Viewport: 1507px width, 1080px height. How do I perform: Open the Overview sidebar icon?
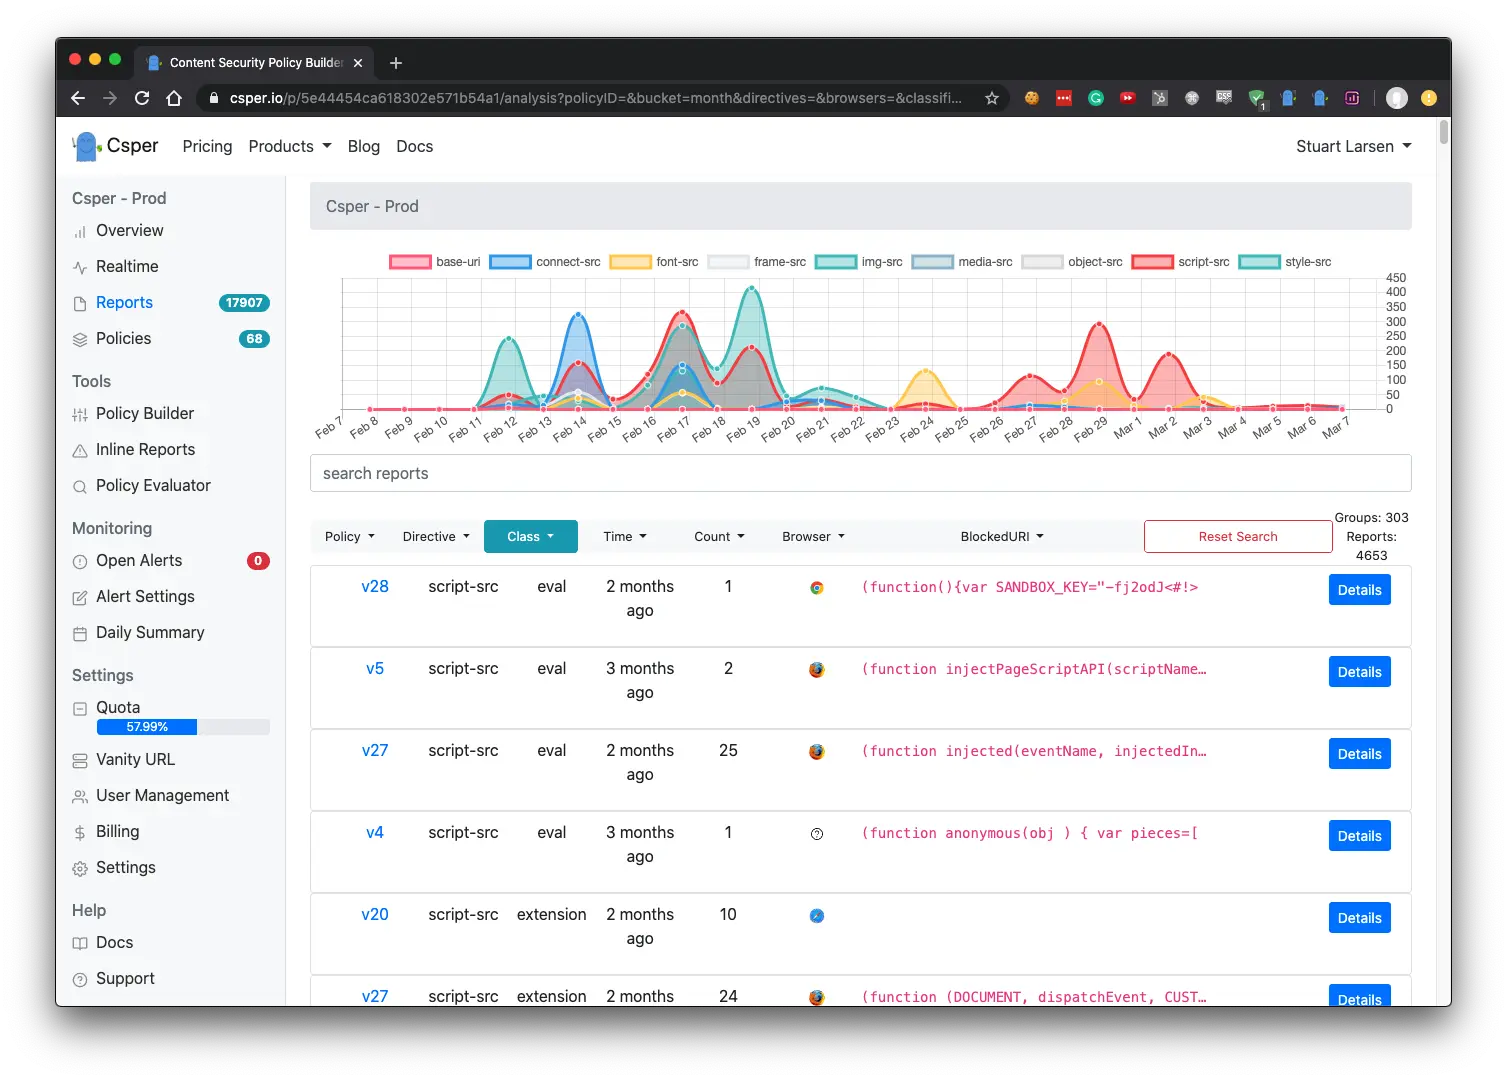[x=80, y=232]
